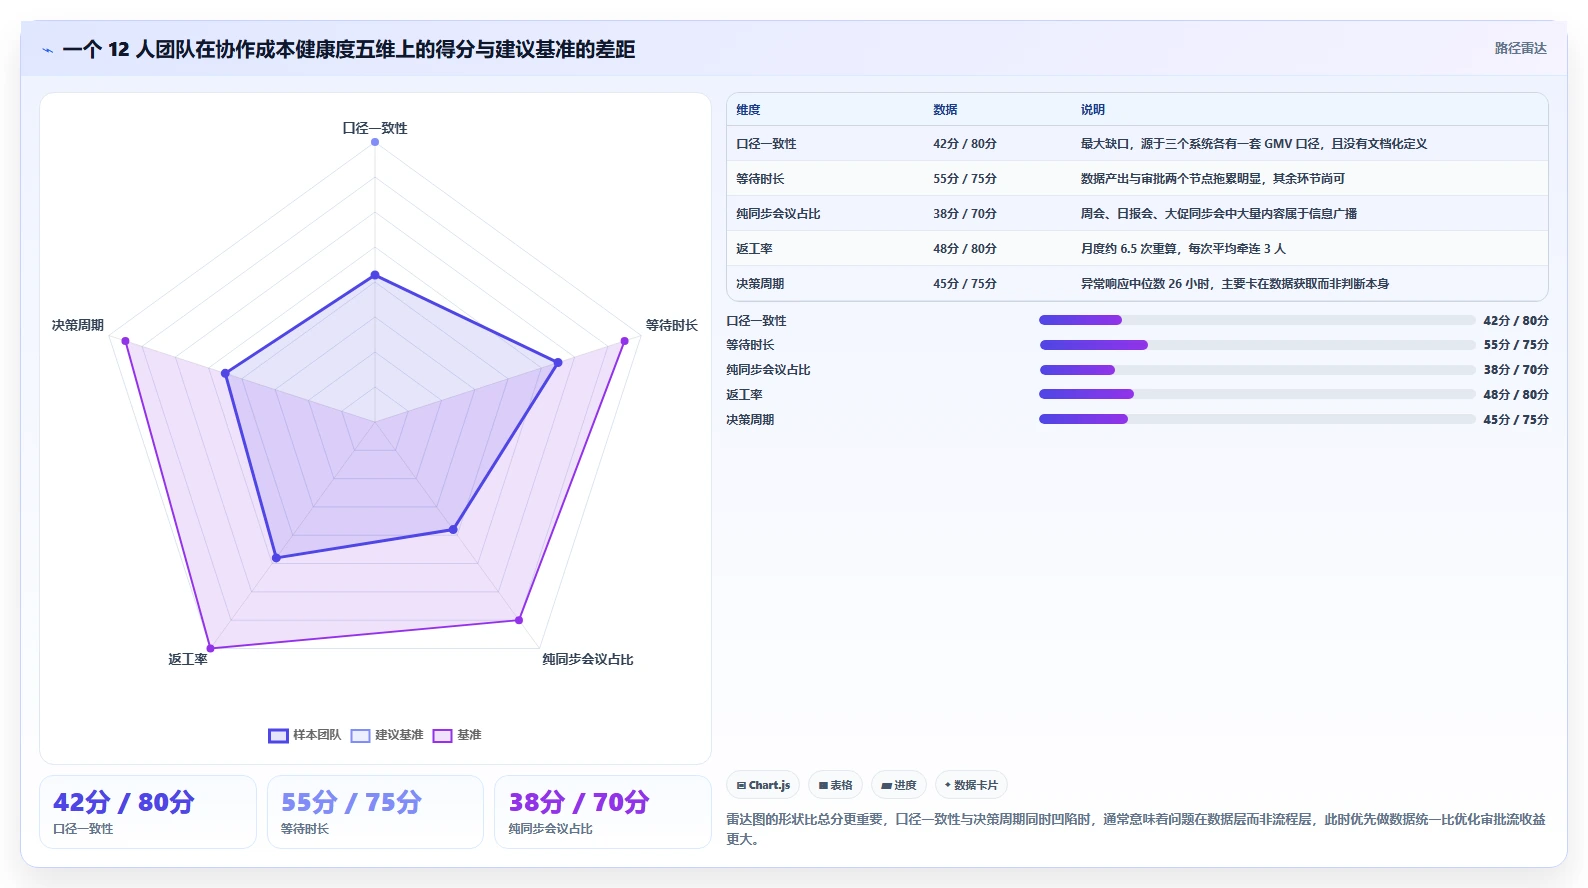Click the 样本团队 data point on 纯同步会议占比 axis

(453, 529)
